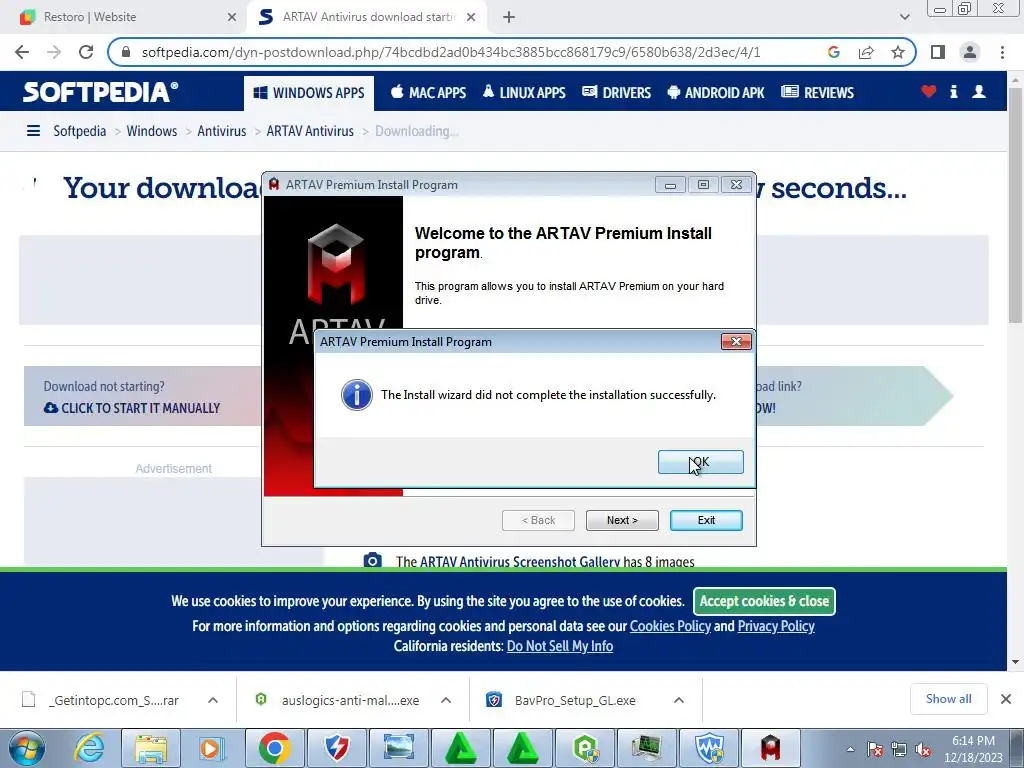Expand options for auslogics-anti-mal exe download
The image size is (1024, 768).
pos(446,700)
